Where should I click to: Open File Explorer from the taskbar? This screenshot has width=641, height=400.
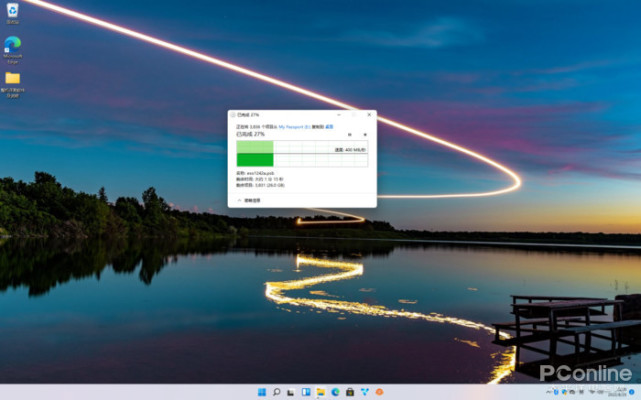(320, 392)
